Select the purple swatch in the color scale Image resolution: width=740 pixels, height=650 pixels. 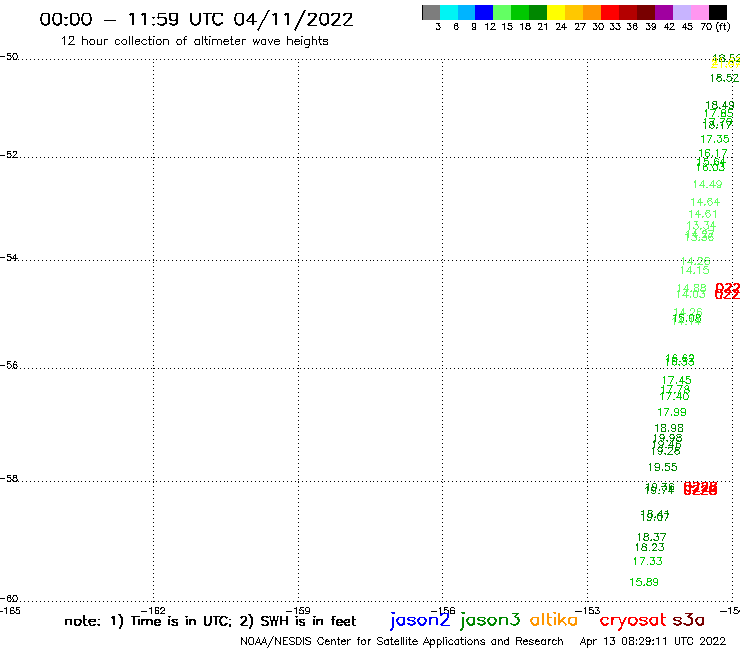tap(664, 12)
